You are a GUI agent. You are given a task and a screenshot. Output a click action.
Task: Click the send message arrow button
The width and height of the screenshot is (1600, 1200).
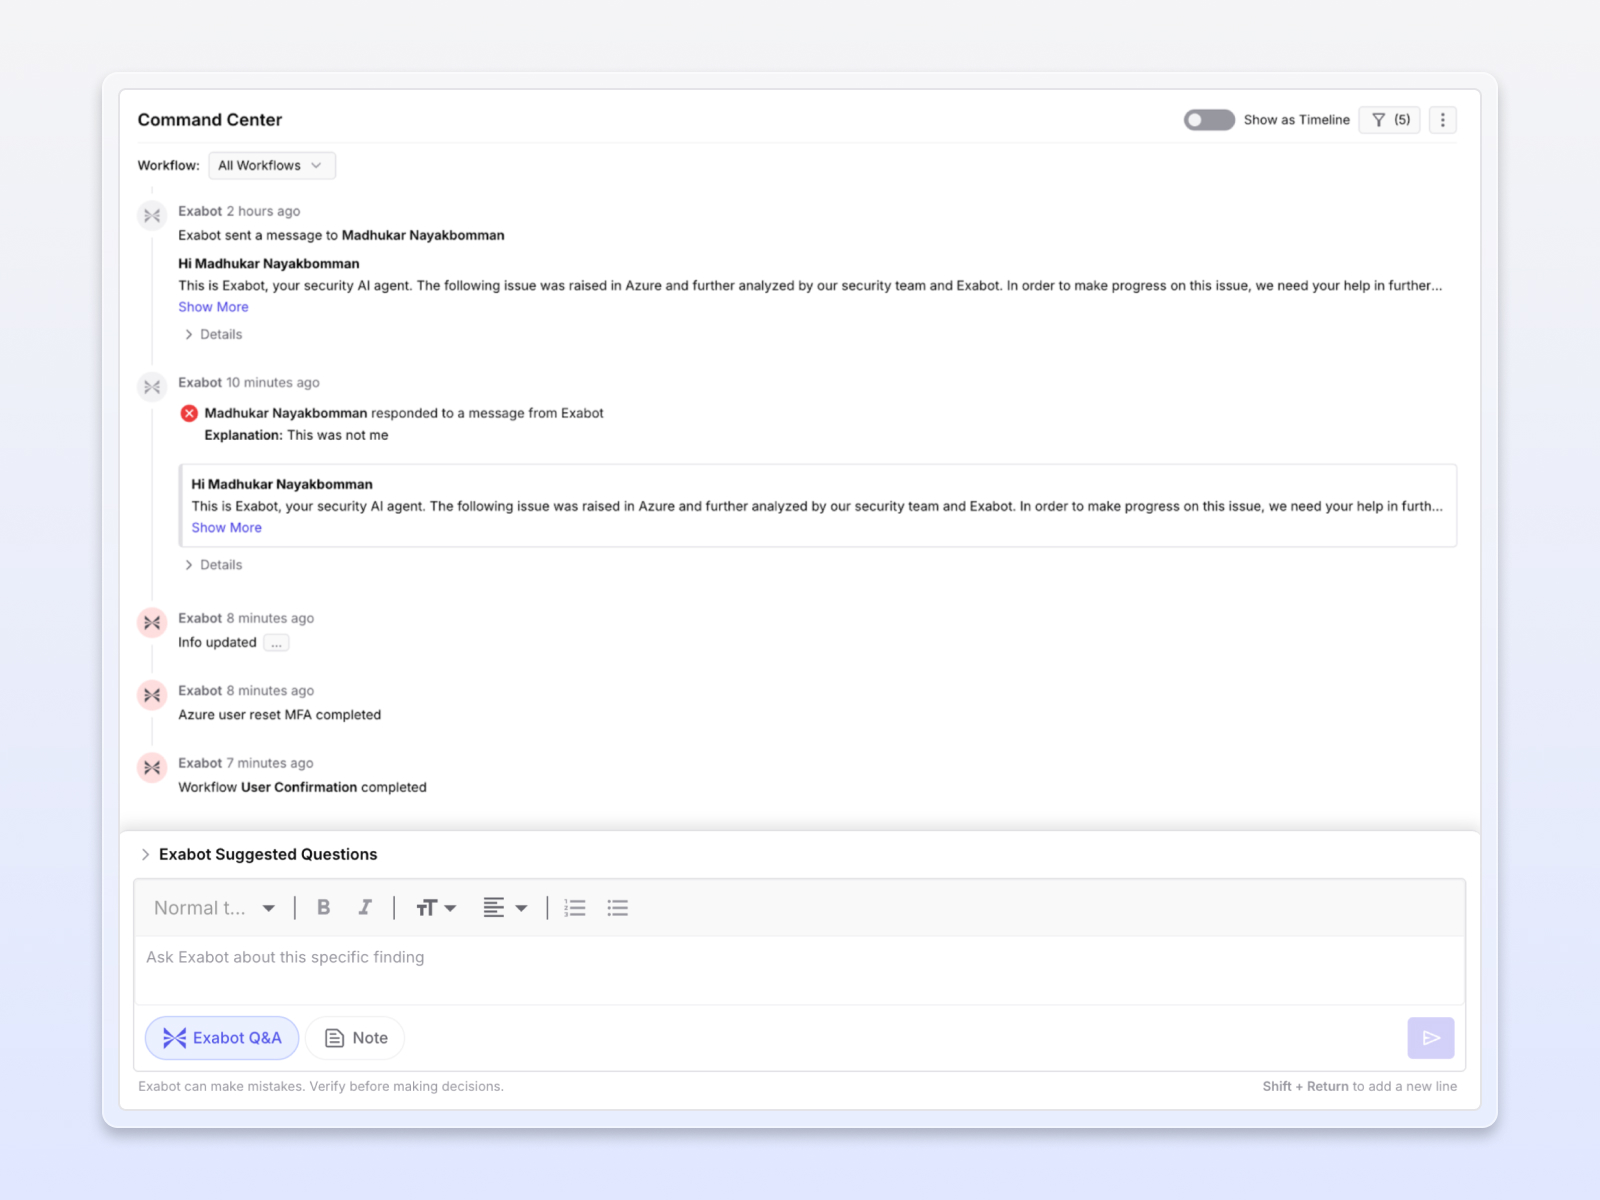[x=1431, y=1038]
